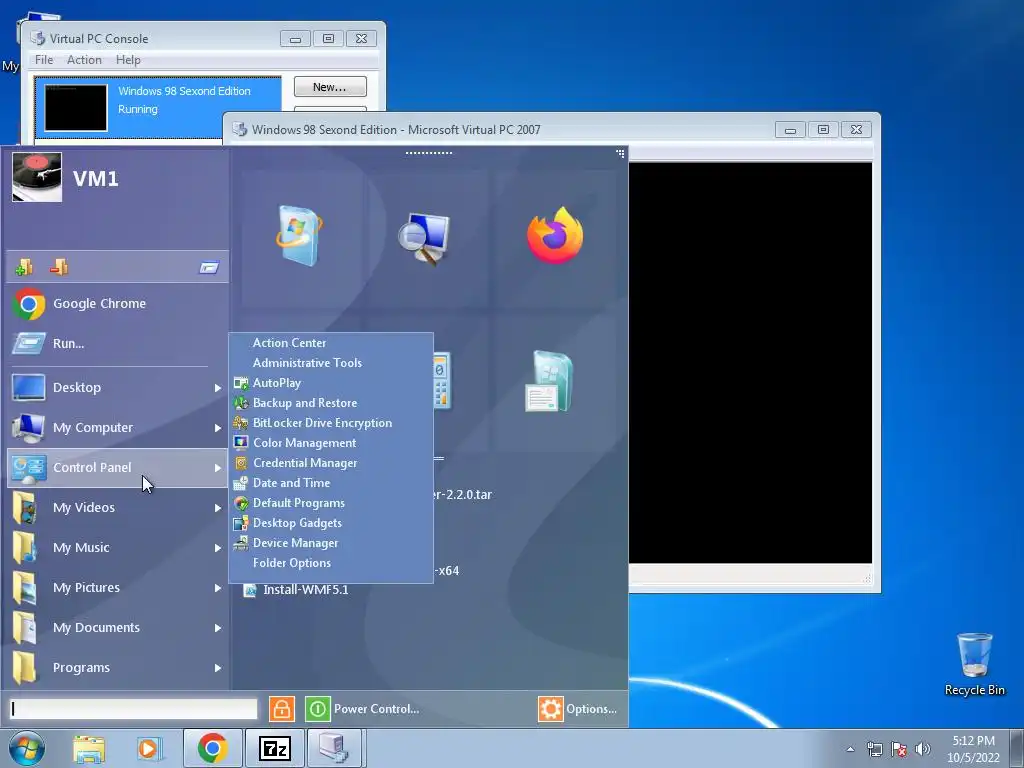Click the small blue run-box icon in the pinned bar

[x=209, y=267]
